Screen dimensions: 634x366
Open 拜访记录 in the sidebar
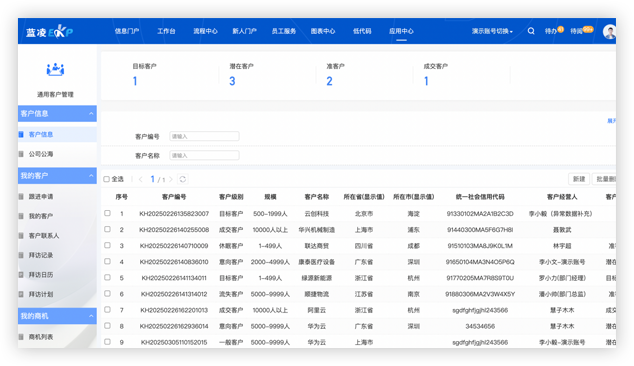[x=41, y=255]
